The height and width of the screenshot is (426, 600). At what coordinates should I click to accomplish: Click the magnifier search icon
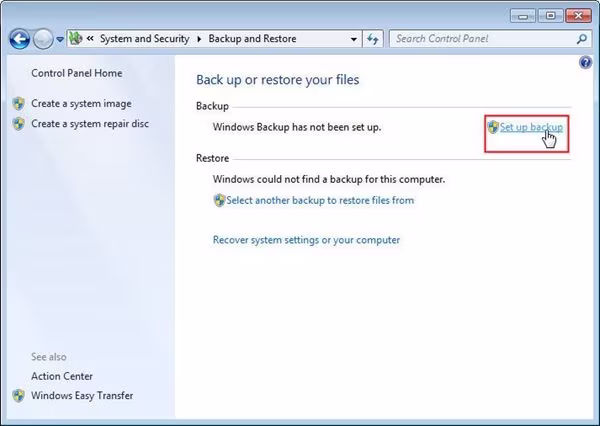(x=582, y=39)
